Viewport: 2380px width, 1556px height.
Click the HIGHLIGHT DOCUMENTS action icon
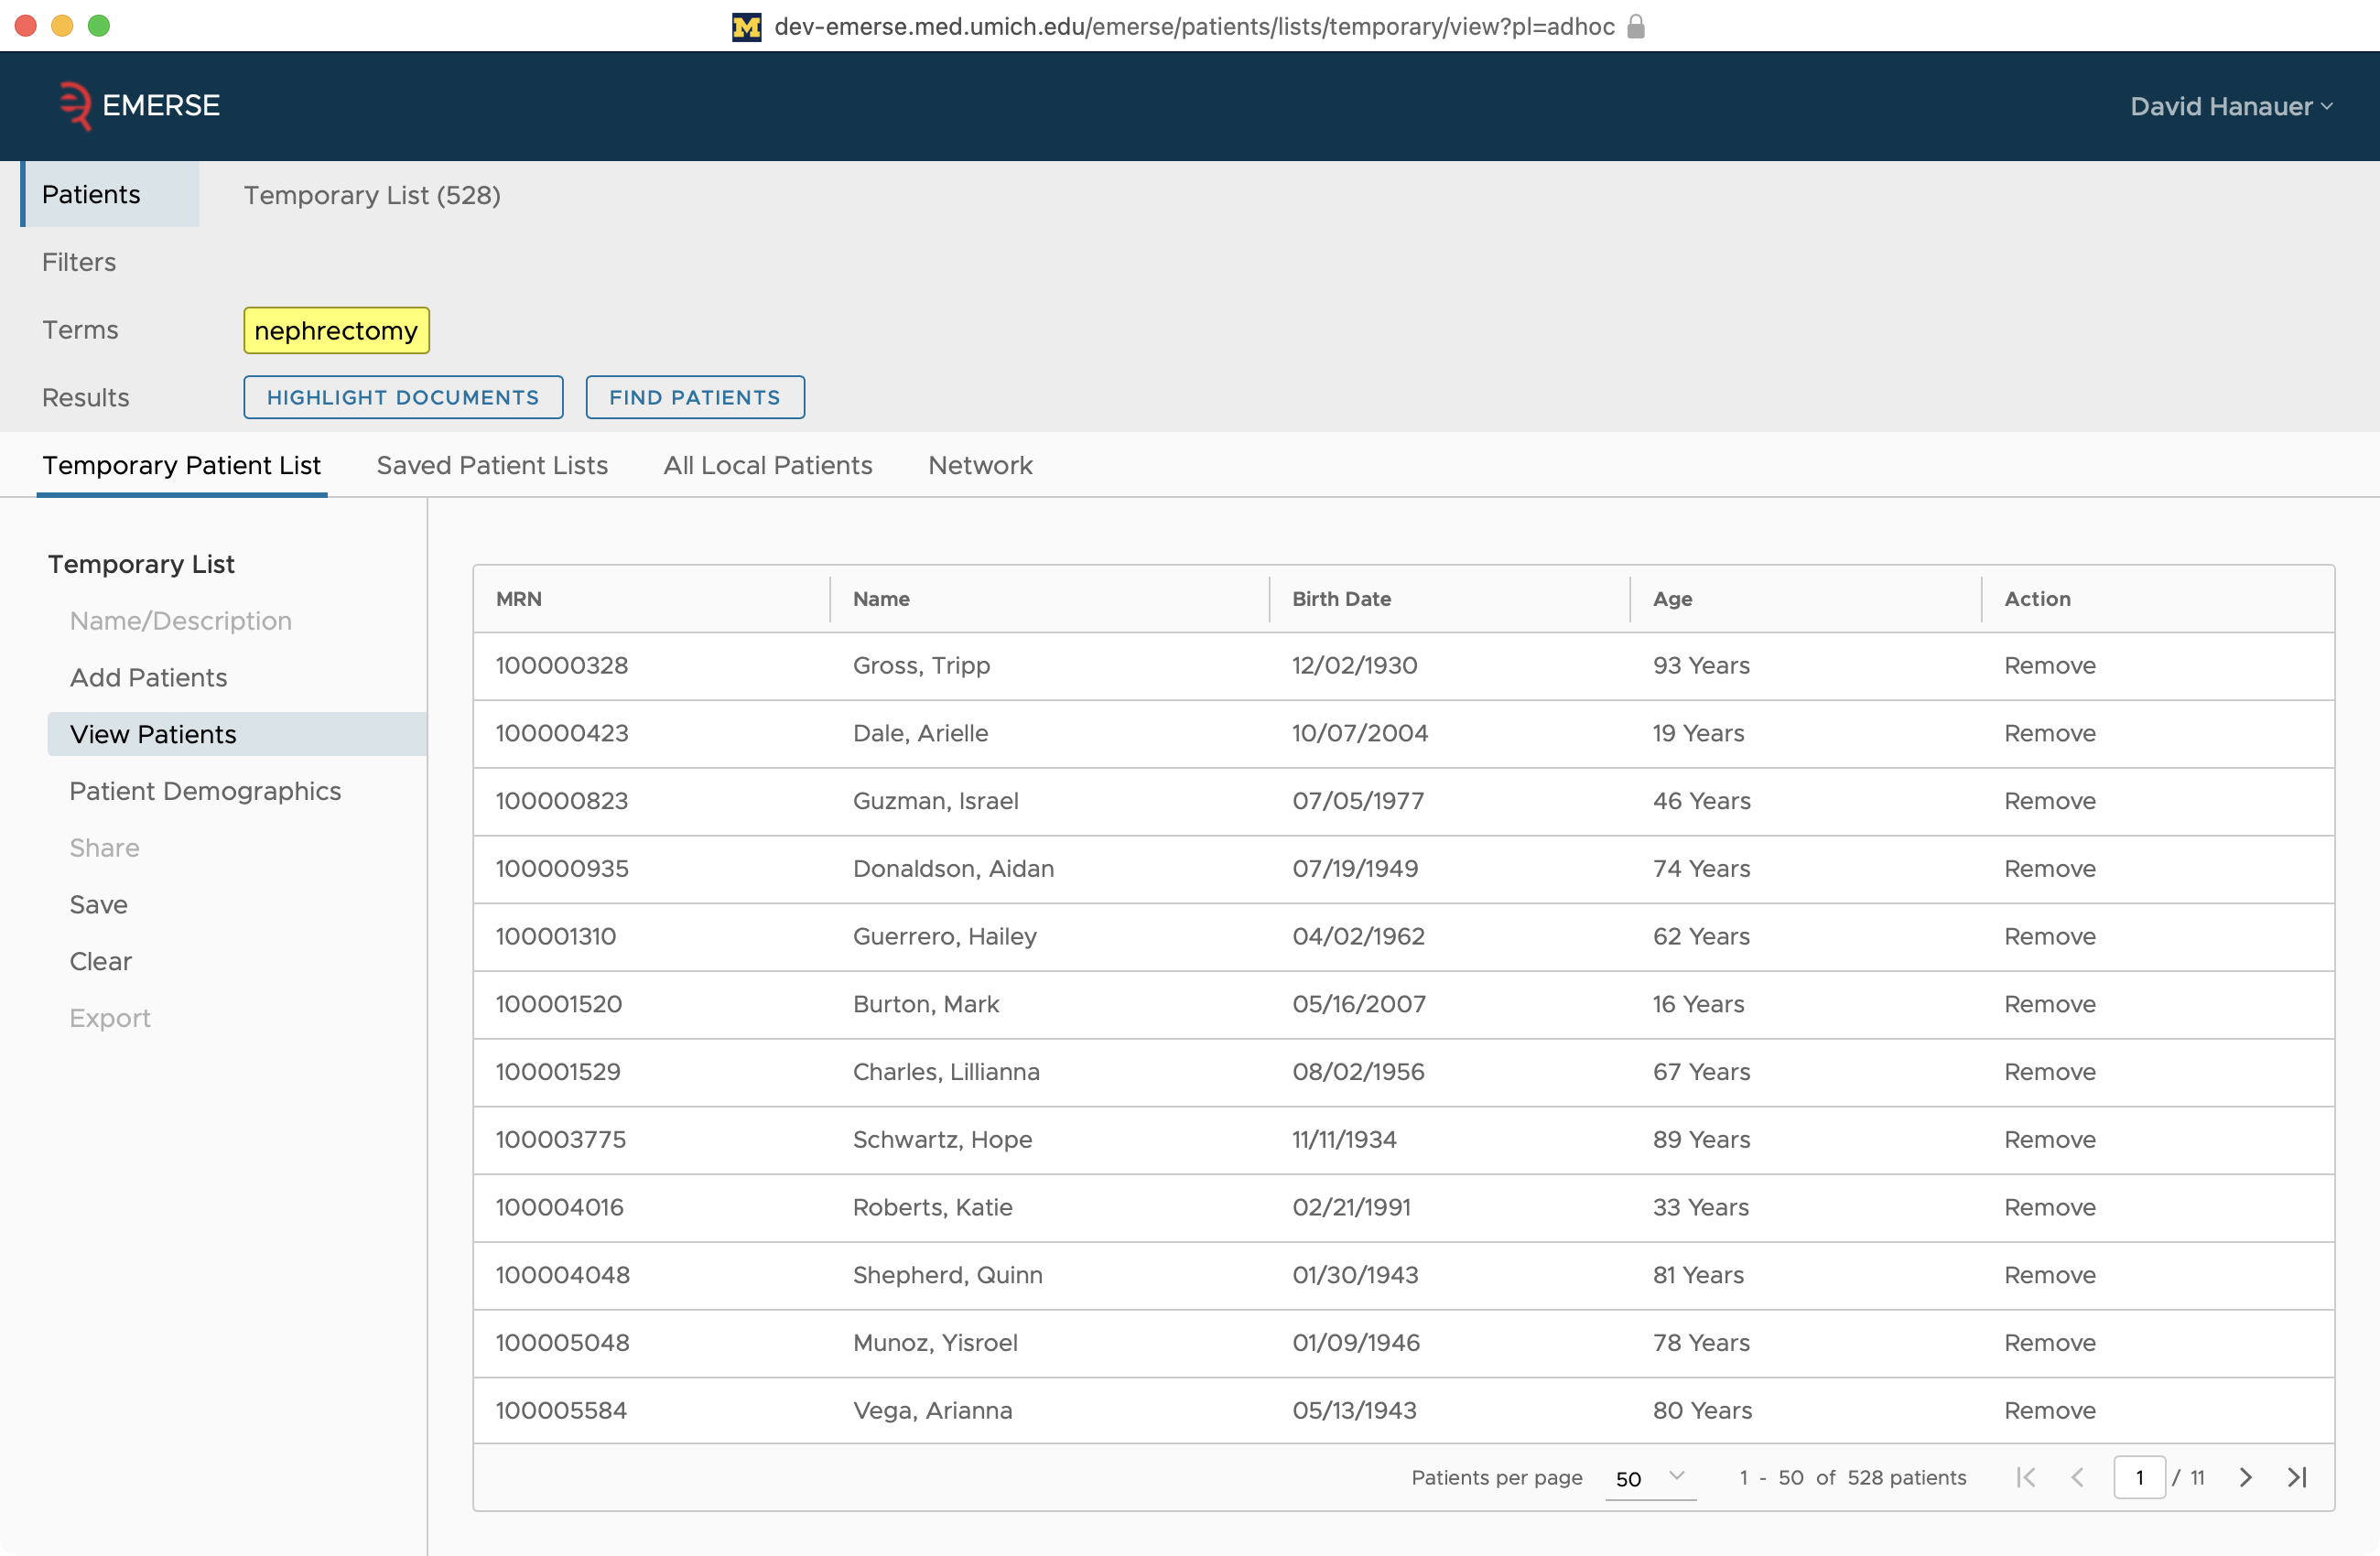tap(403, 396)
